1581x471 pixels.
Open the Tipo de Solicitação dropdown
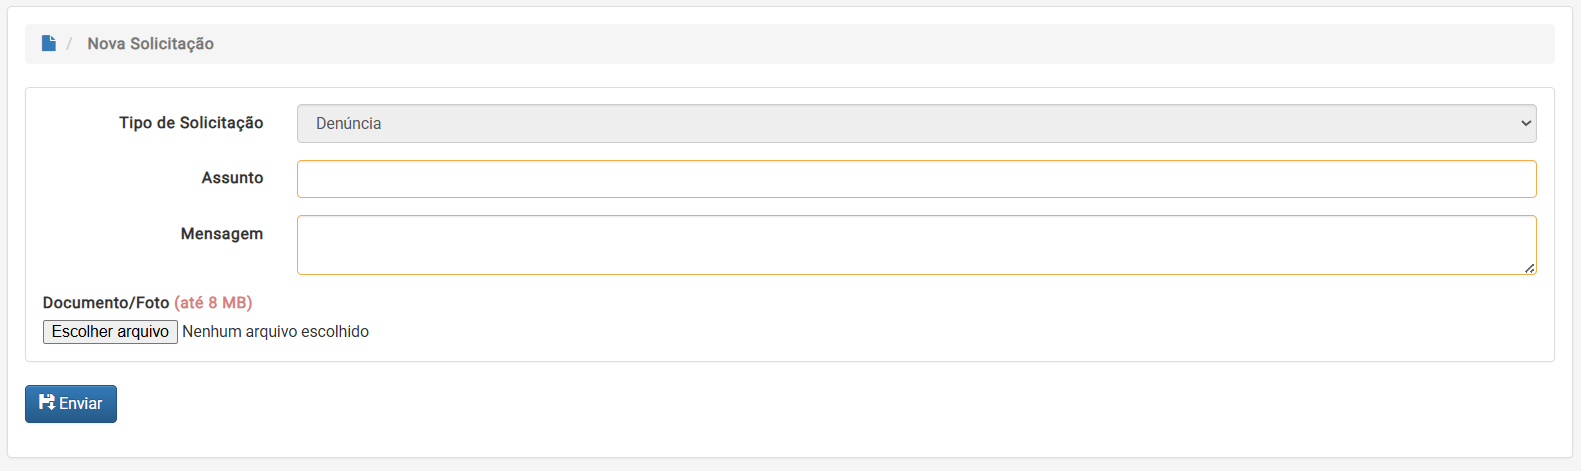pos(915,124)
